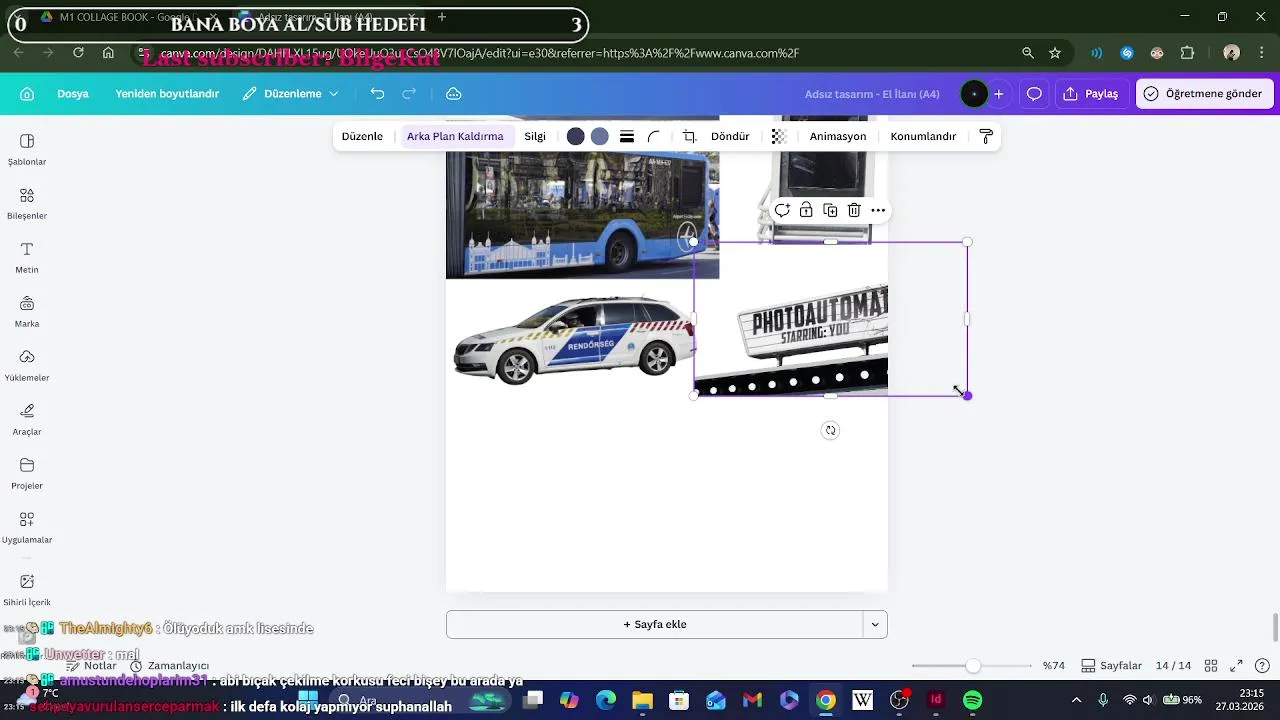Select the blue bus image on canvas

[582, 213]
